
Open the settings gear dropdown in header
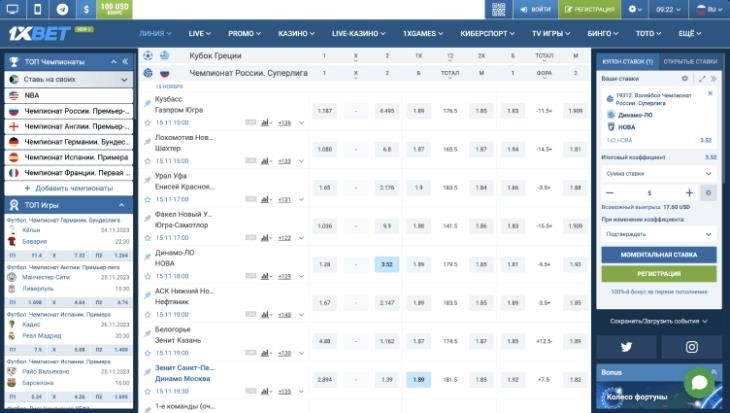pyautogui.click(x=635, y=9)
